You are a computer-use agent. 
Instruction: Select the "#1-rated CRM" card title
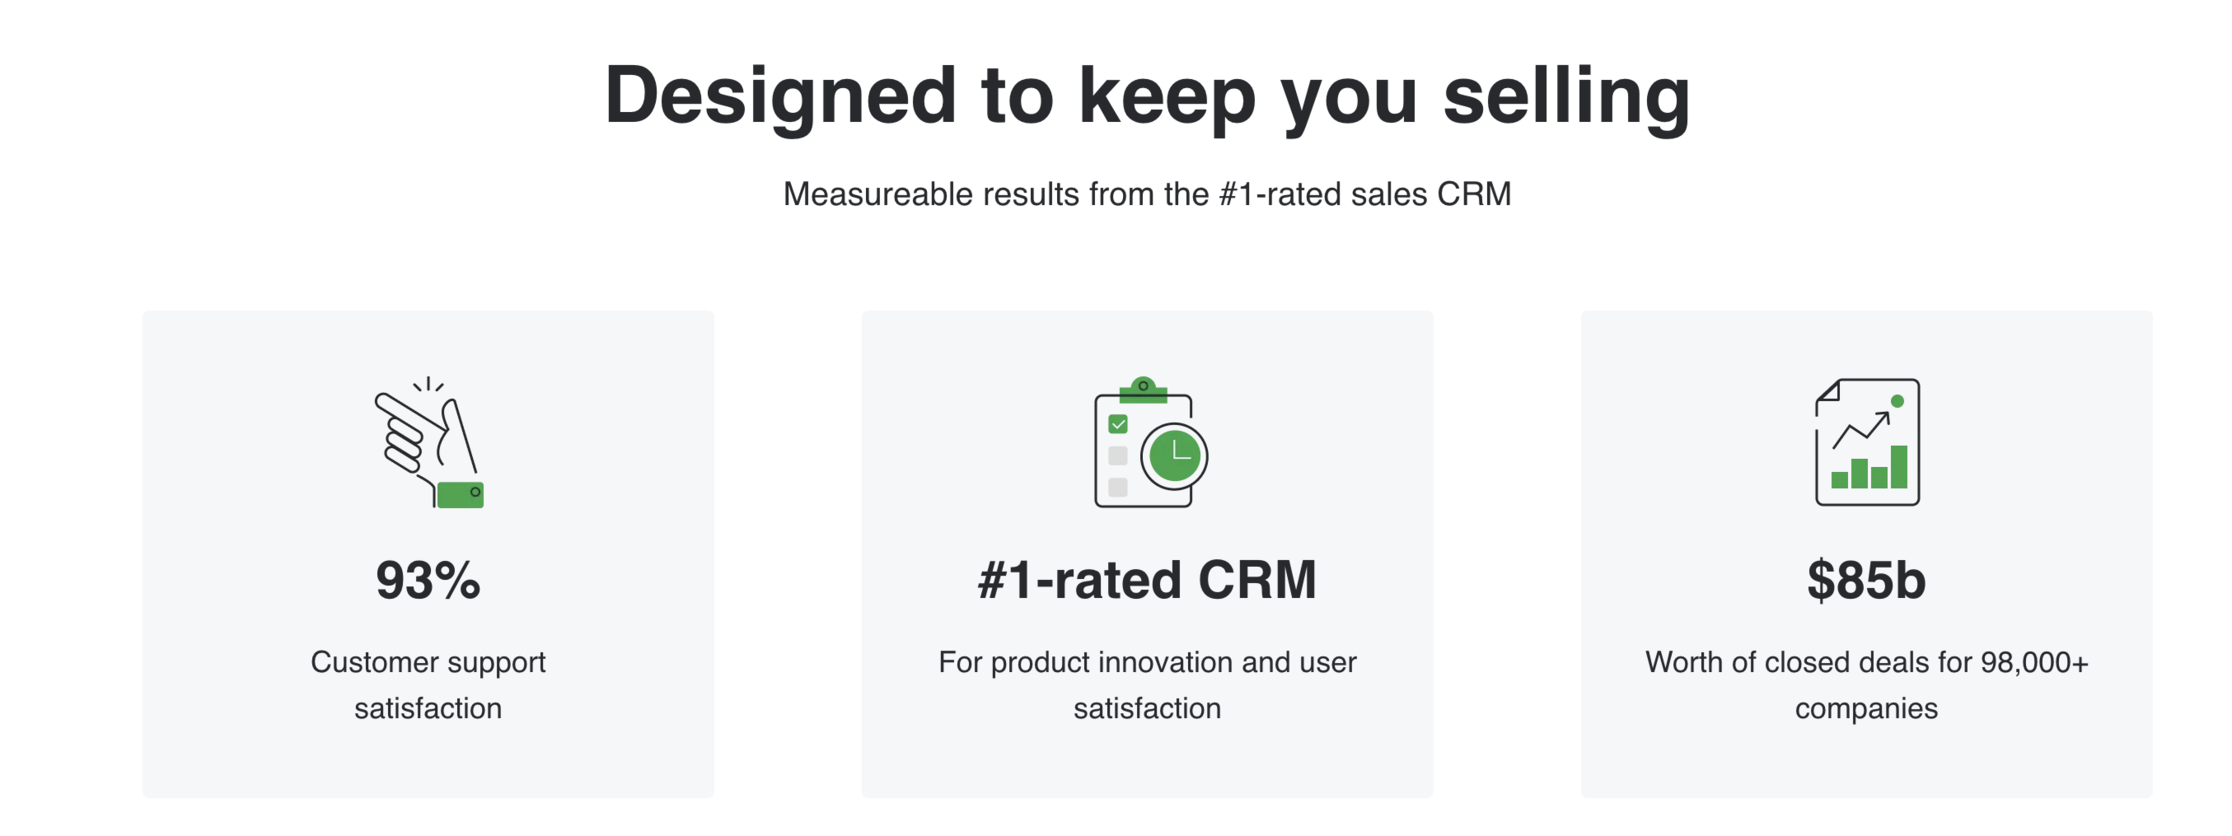tap(1147, 580)
